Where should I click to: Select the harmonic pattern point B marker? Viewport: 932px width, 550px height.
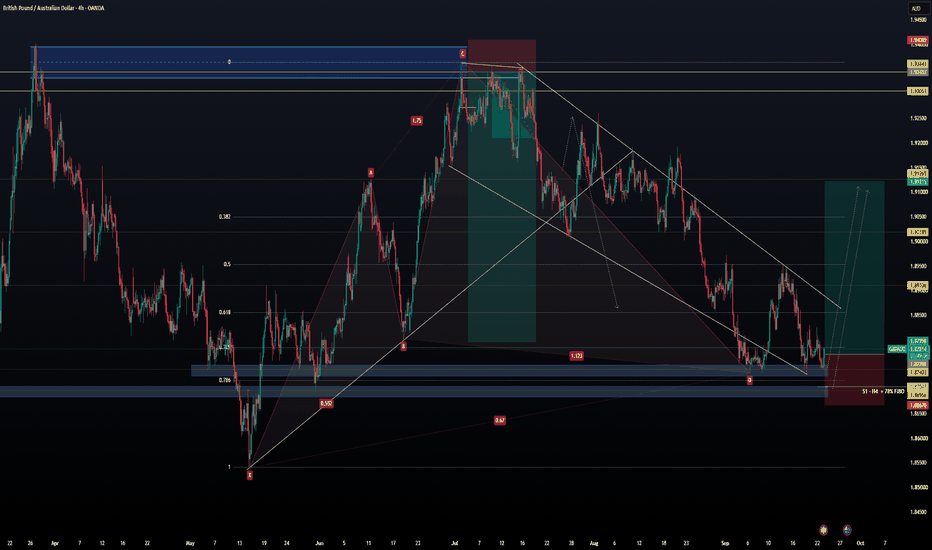403,346
